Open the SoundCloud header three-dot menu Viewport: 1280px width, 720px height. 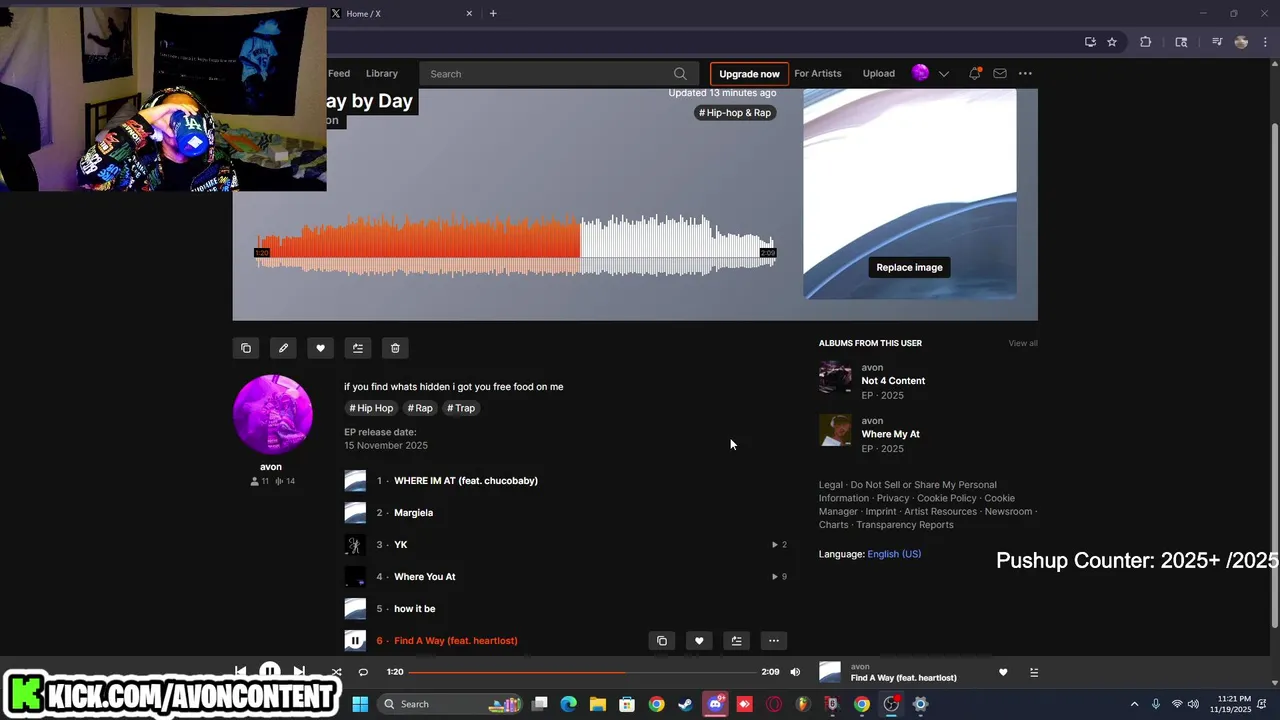point(1025,73)
